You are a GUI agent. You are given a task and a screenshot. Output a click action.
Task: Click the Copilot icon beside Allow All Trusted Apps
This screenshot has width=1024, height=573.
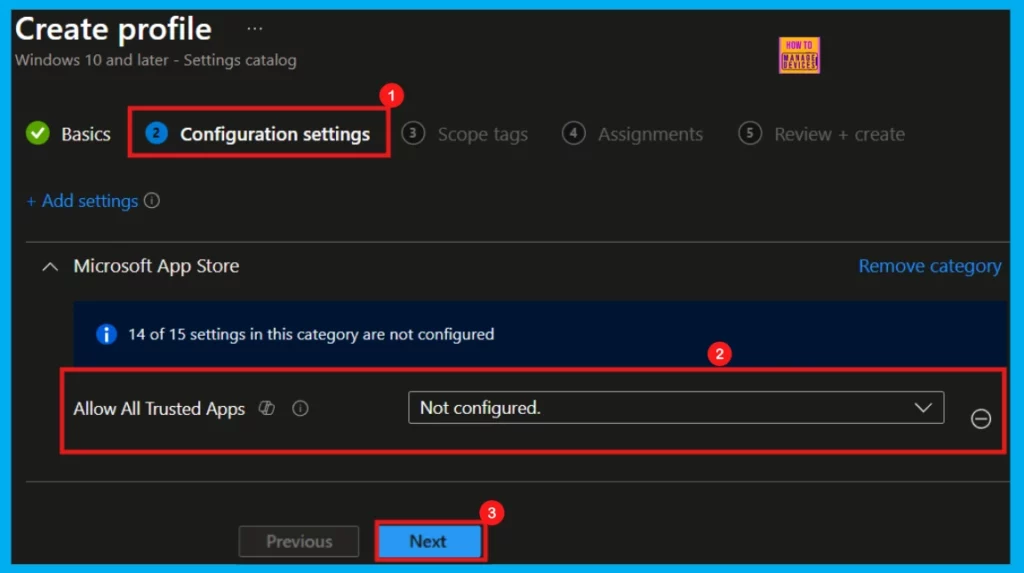266,408
